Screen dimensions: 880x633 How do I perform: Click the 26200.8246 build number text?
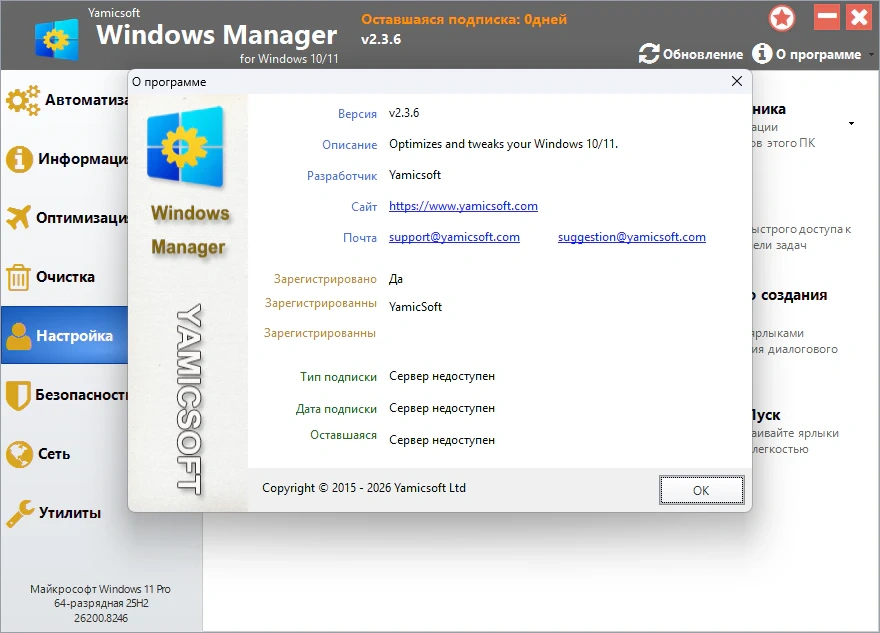[101, 618]
